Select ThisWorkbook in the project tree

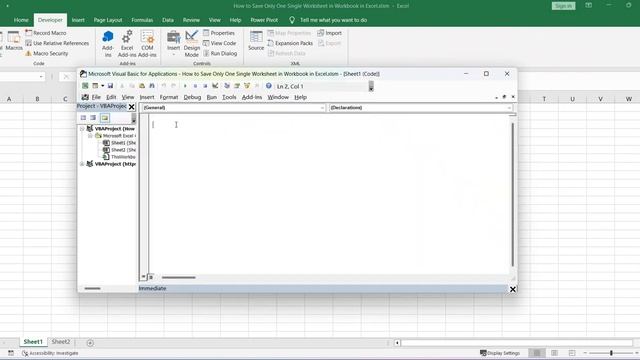tap(120, 157)
